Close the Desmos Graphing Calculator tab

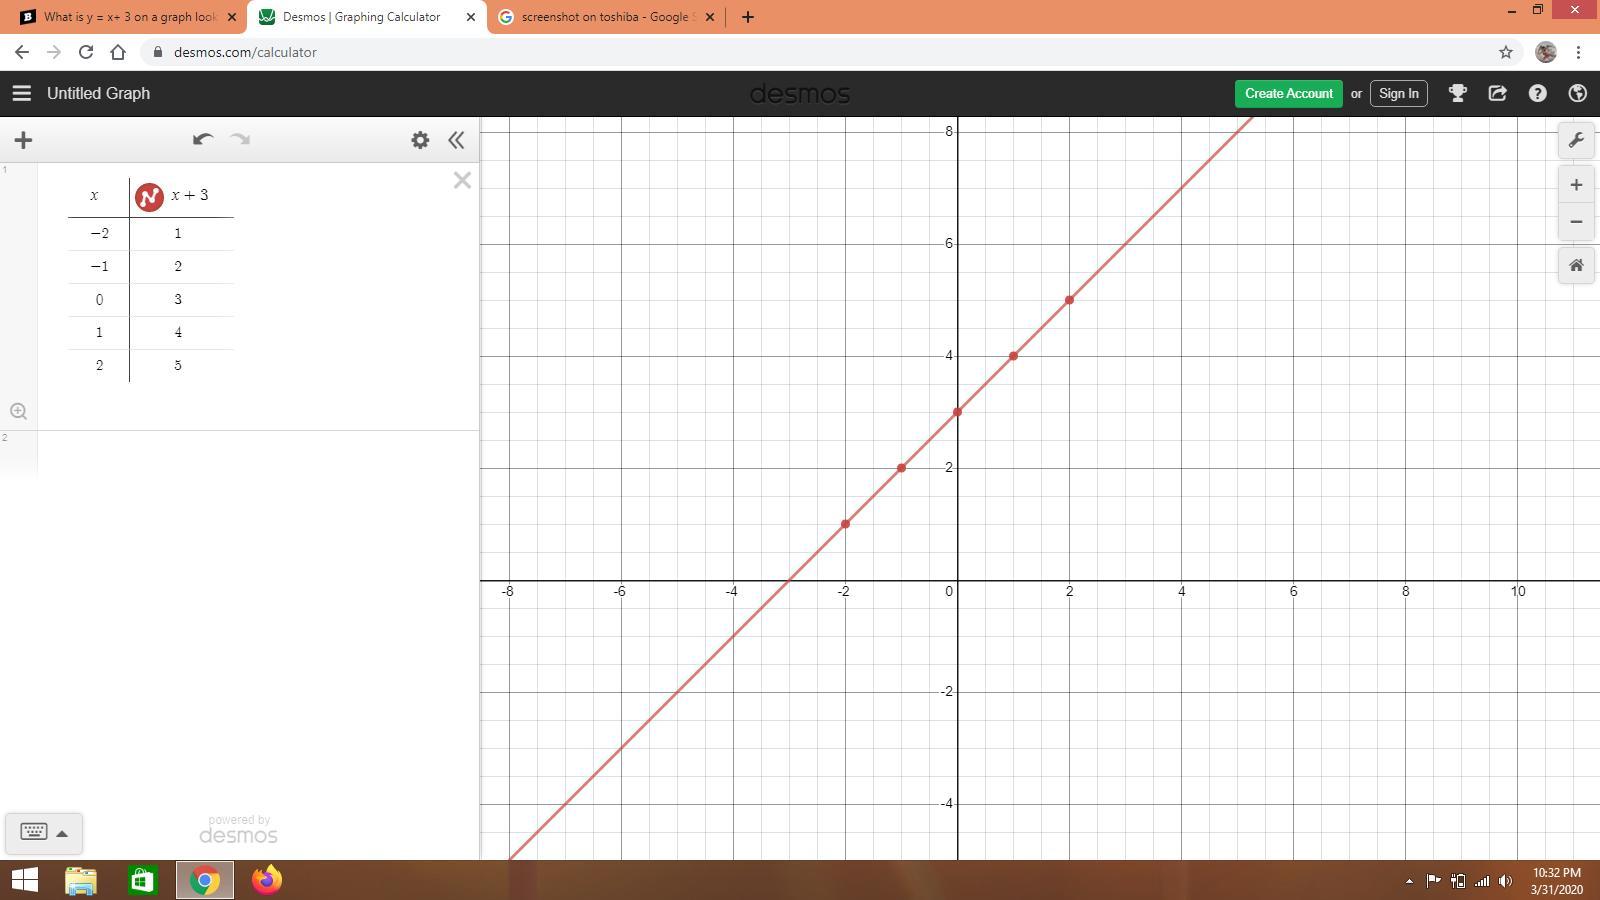click(470, 17)
